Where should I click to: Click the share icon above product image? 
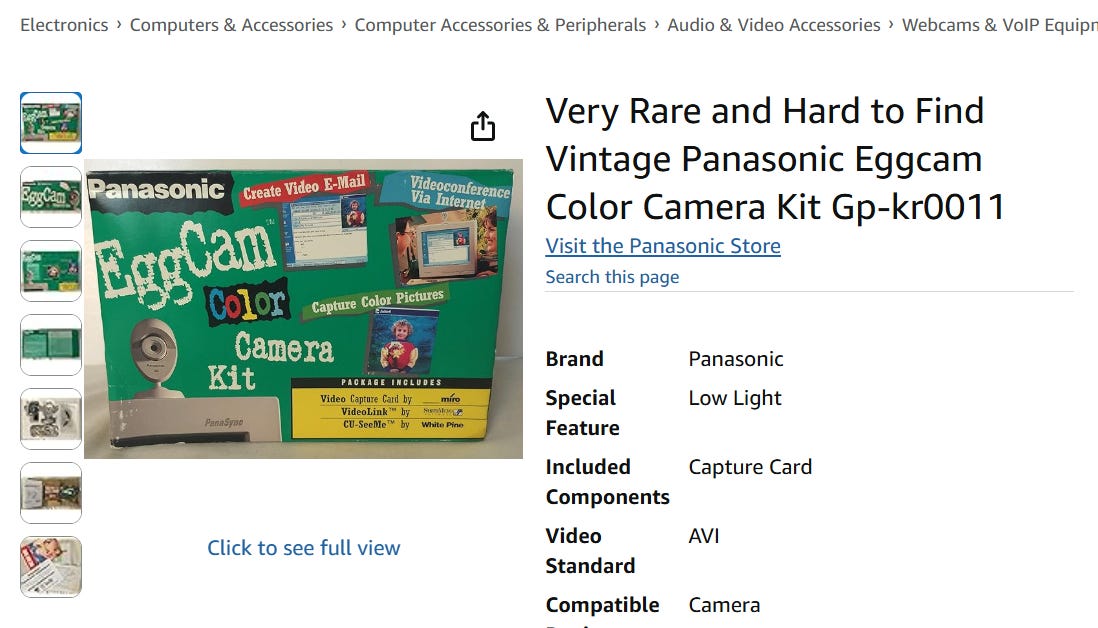[x=482, y=126]
